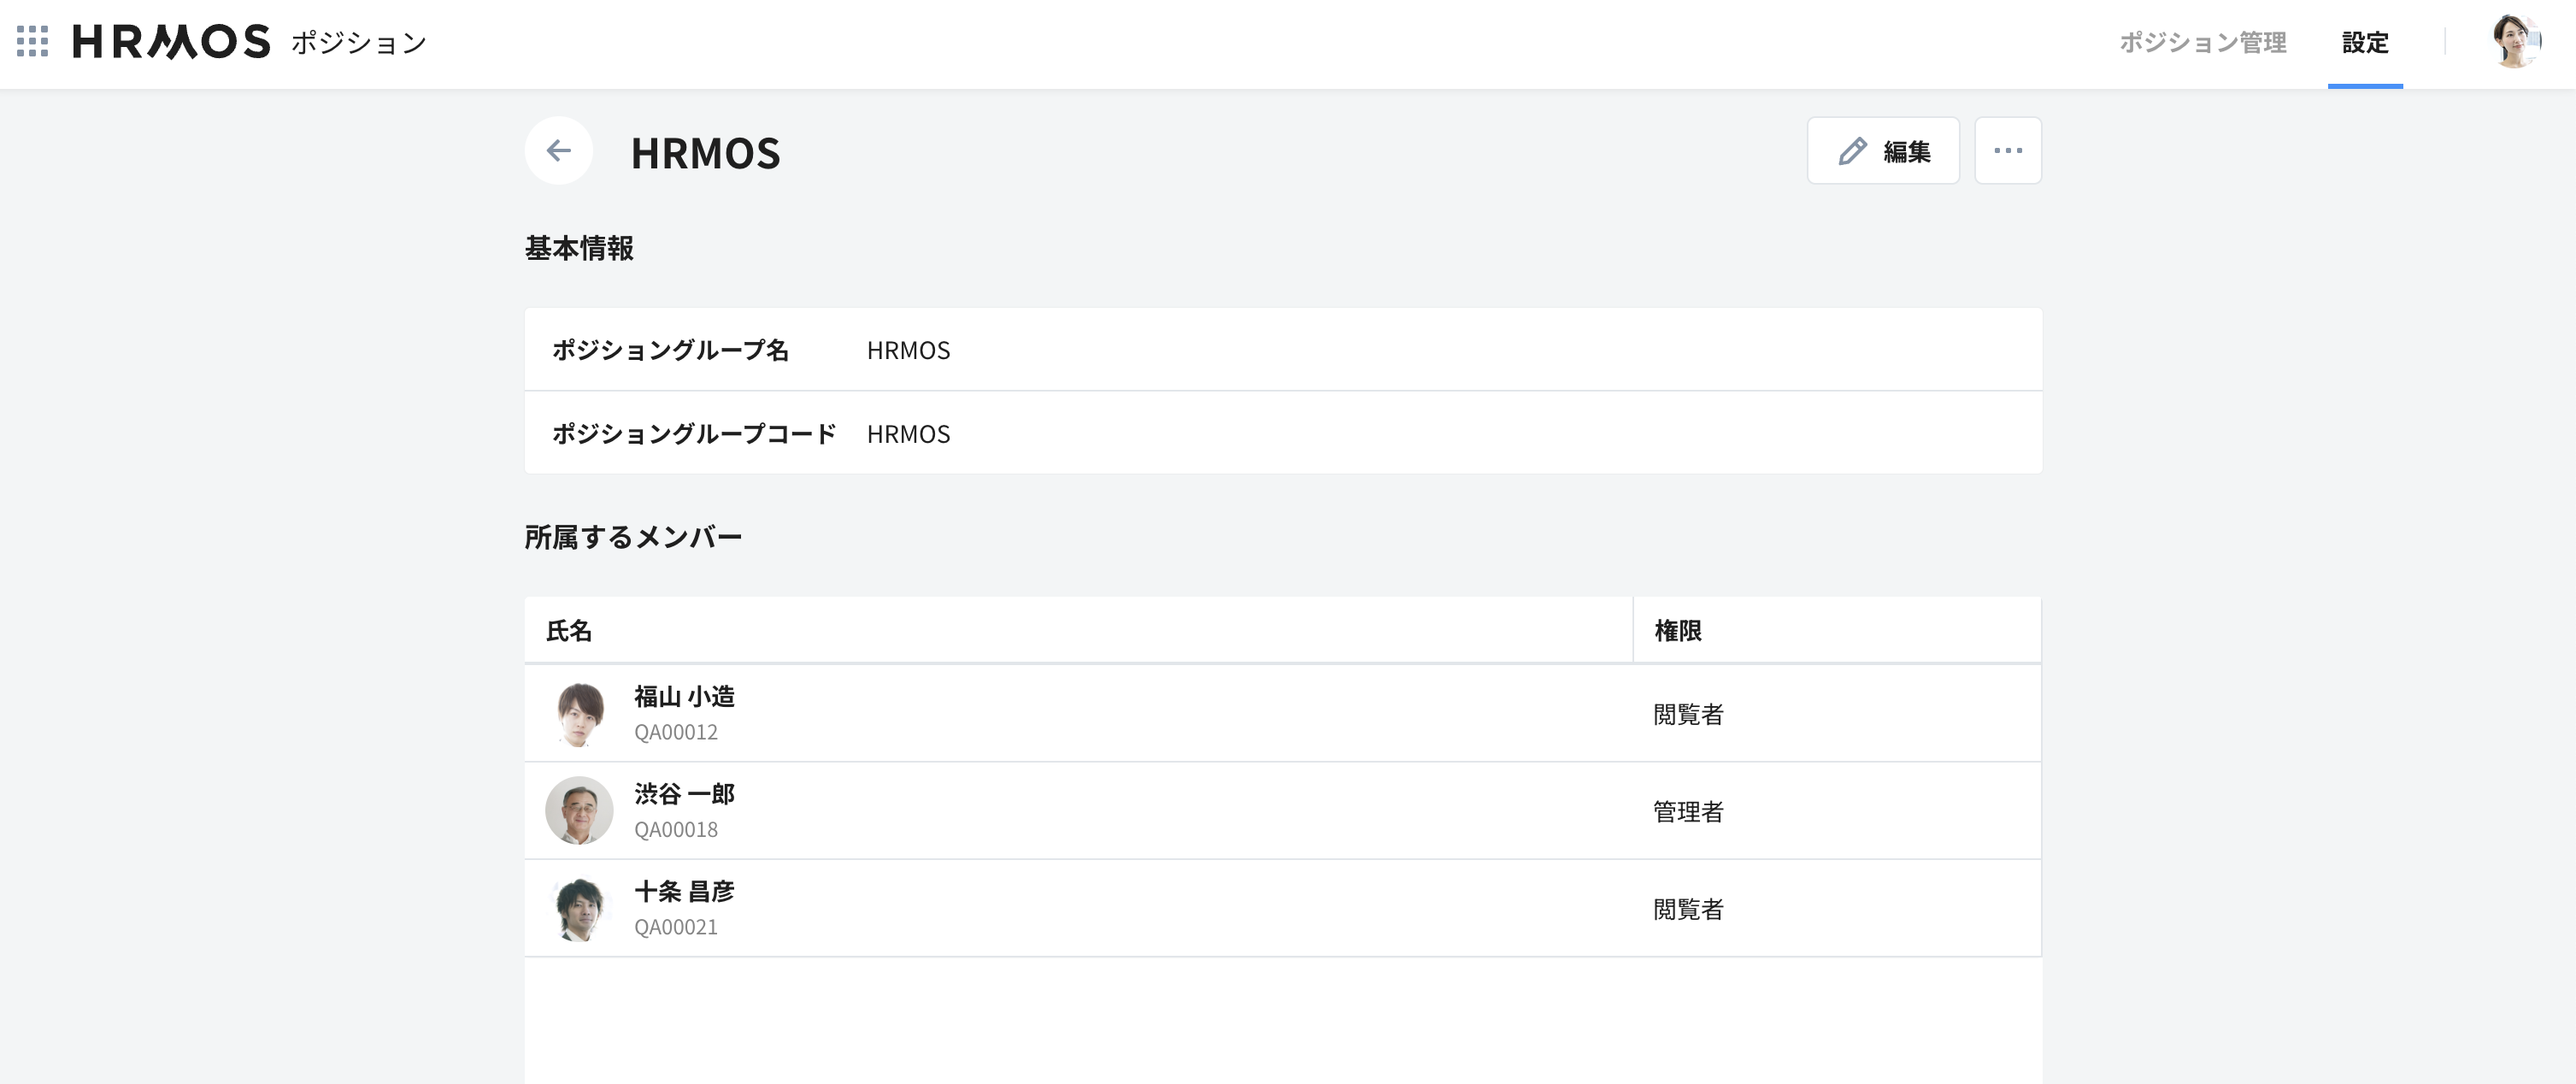Click the 閲覧者 permission for 福山 小造

tap(1688, 714)
